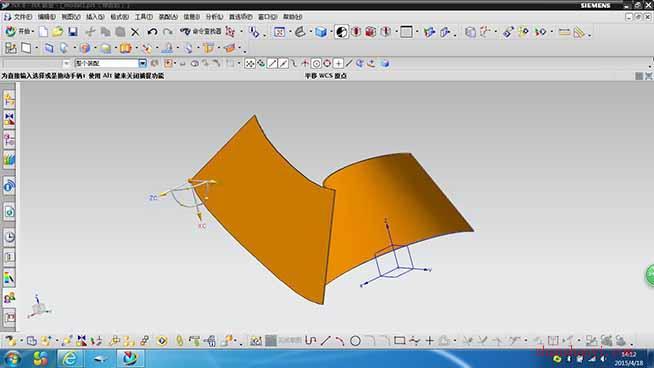654x368 pixels.
Task: Toggle the shaded-with-edges rendering style button
Action: (x=321, y=32)
